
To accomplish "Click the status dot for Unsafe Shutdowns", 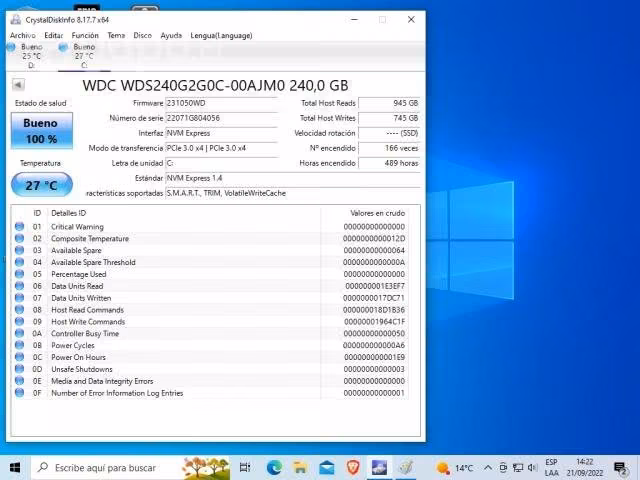I will click(x=19, y=369).
